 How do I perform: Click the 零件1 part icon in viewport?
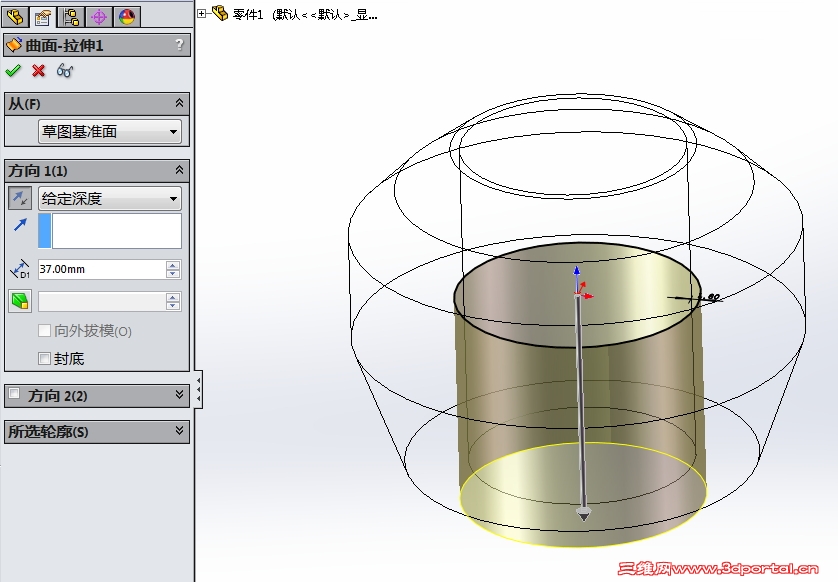[220, 13]
